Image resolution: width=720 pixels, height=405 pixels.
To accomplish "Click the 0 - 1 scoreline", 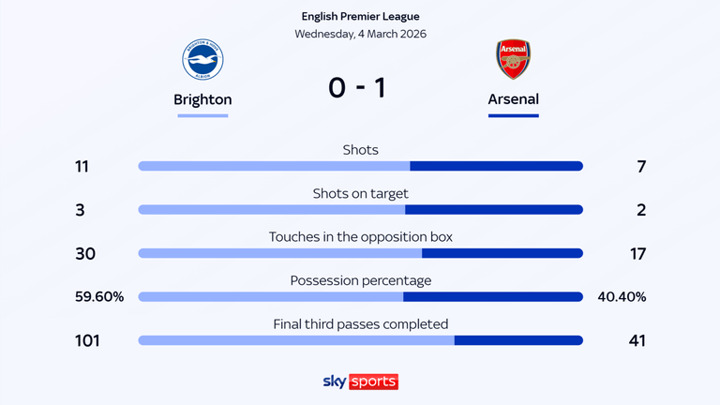I will tap(357, 88).
